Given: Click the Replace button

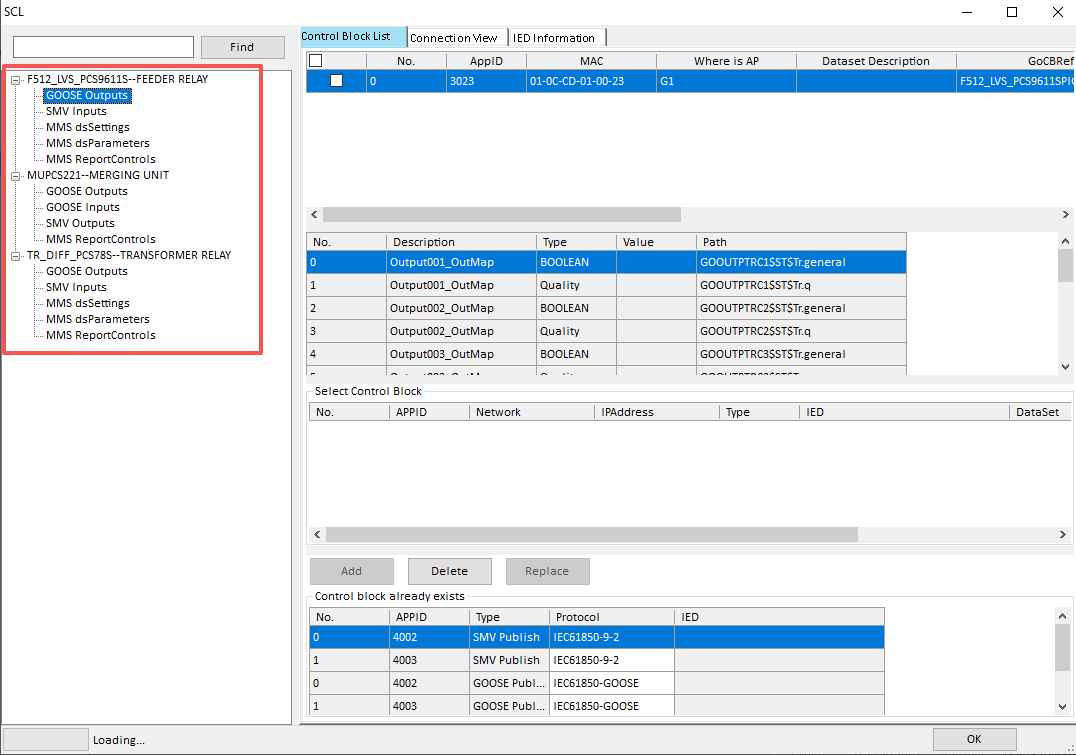Looking at the screenshot, I should tap(547, 571).
